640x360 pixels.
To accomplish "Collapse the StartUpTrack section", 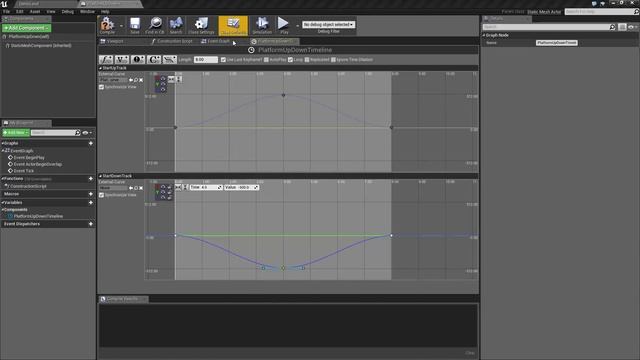I will tap(100, 68).
